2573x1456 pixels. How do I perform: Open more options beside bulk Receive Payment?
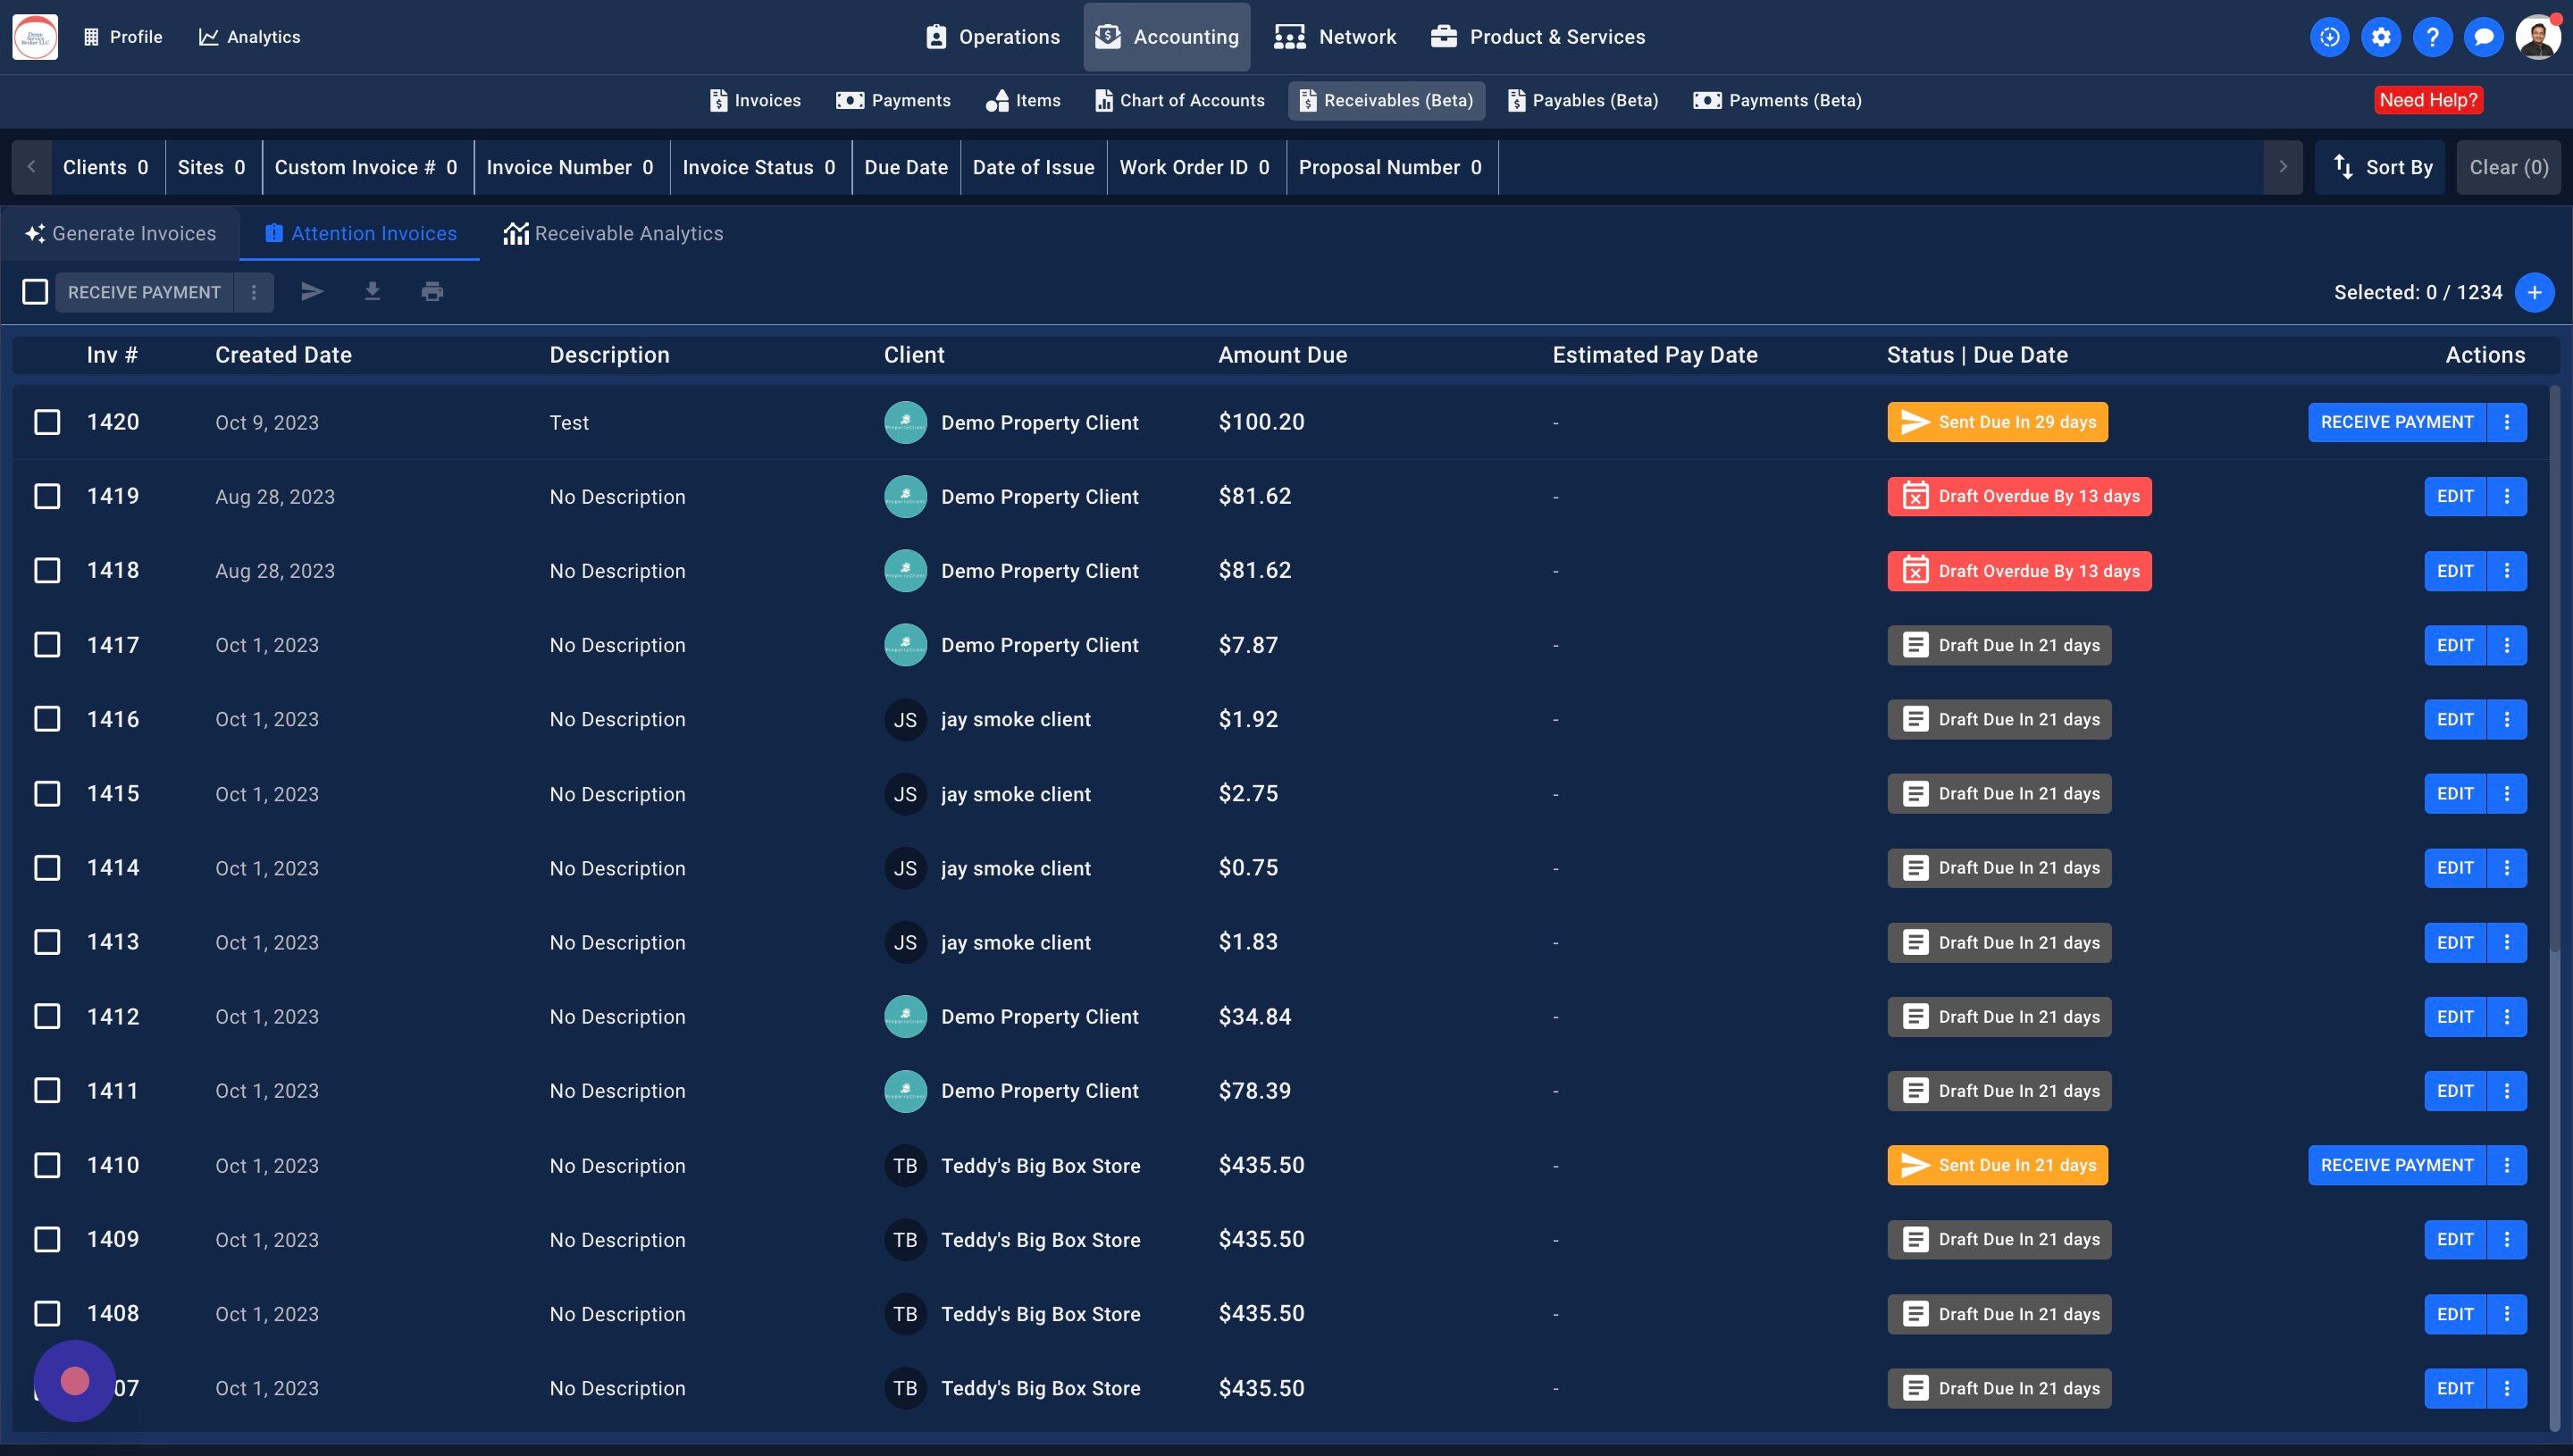click(254, 292)
